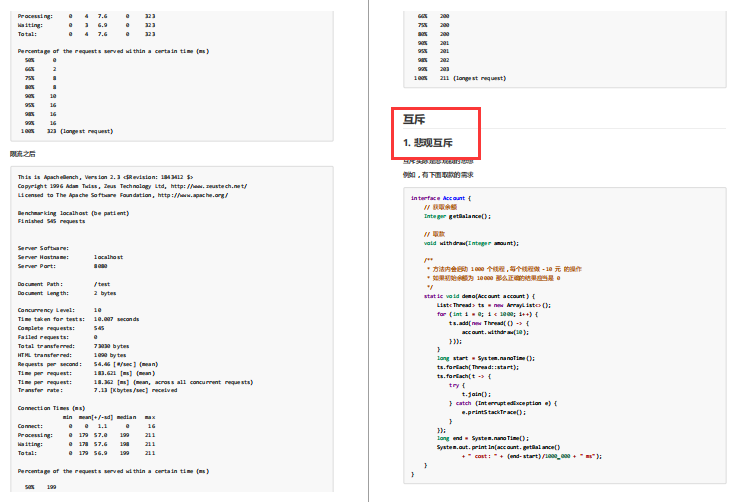The image size is (743, 502).
Task: Click the '211 (longest request)' entry
Action: click(x=472, y=78)
